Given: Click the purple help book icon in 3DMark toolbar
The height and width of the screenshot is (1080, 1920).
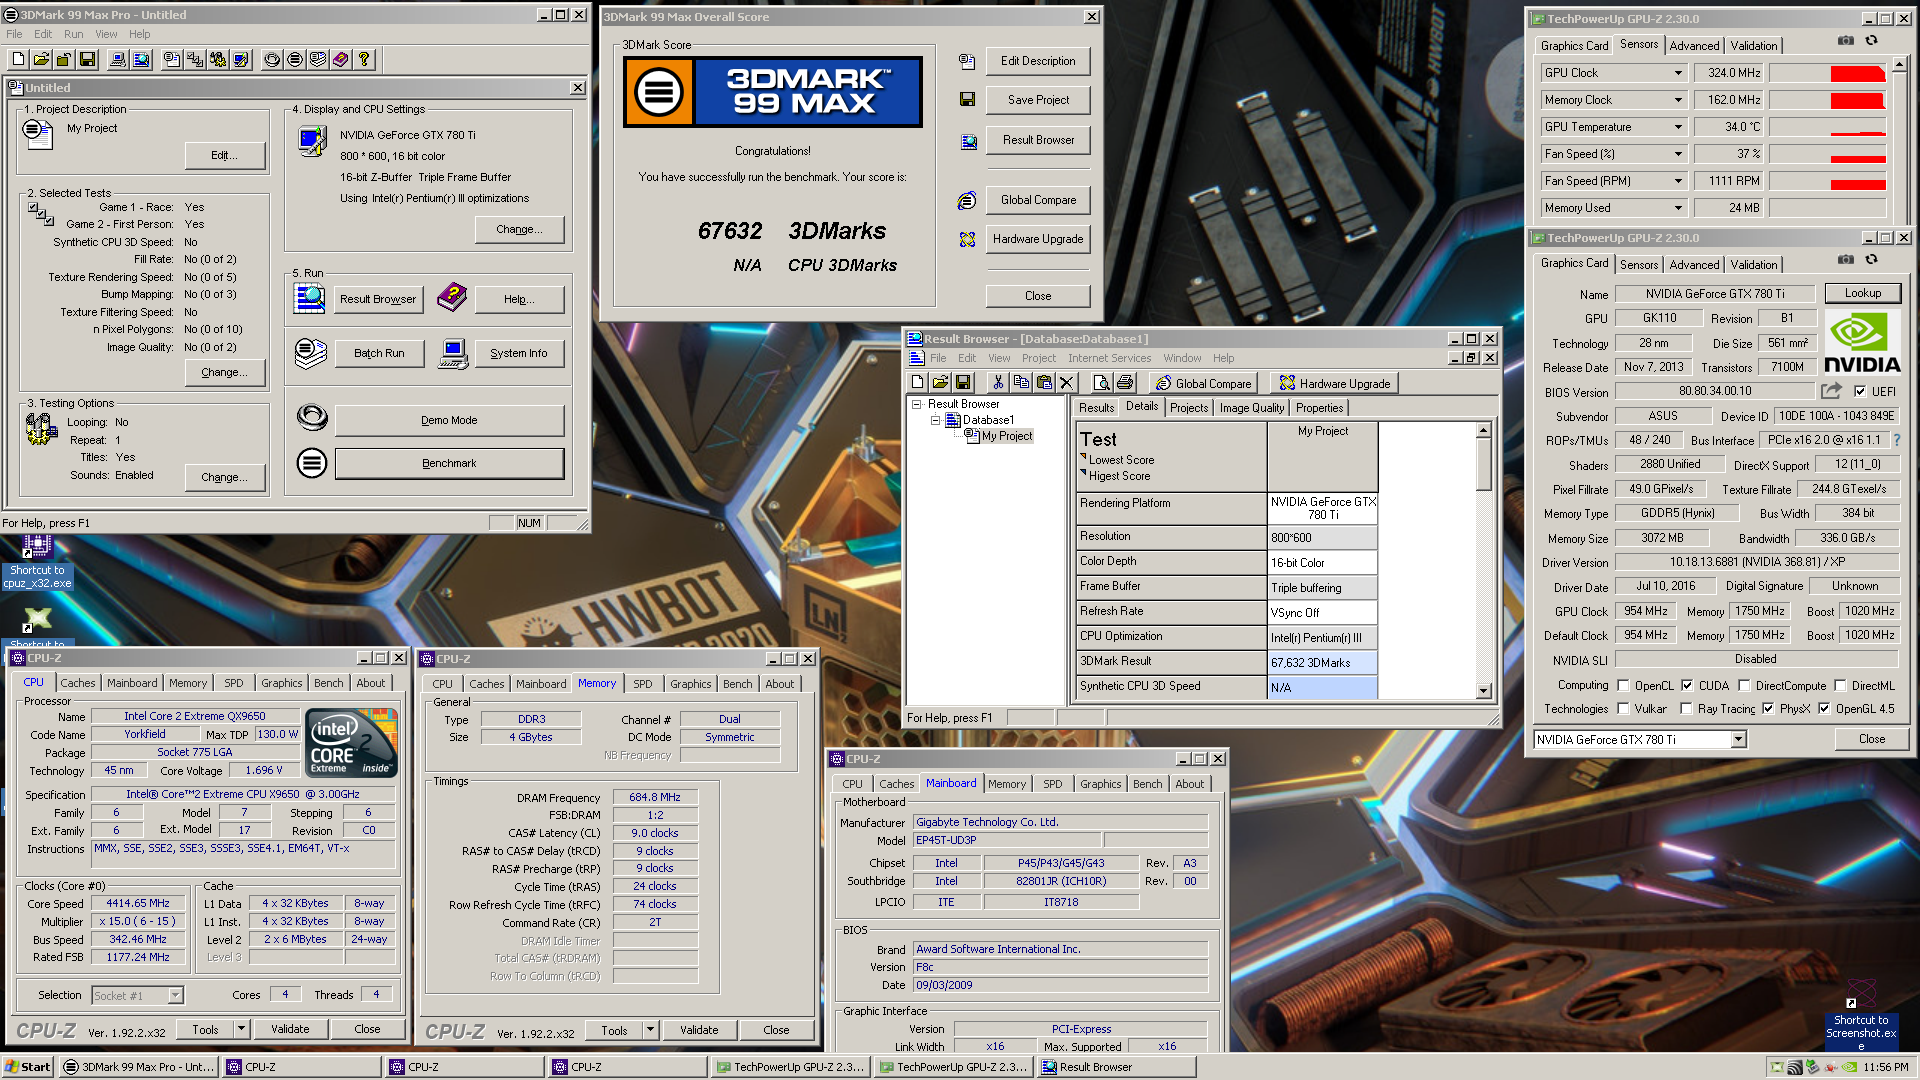Looking at the screenshot, I should coord(341,60).
